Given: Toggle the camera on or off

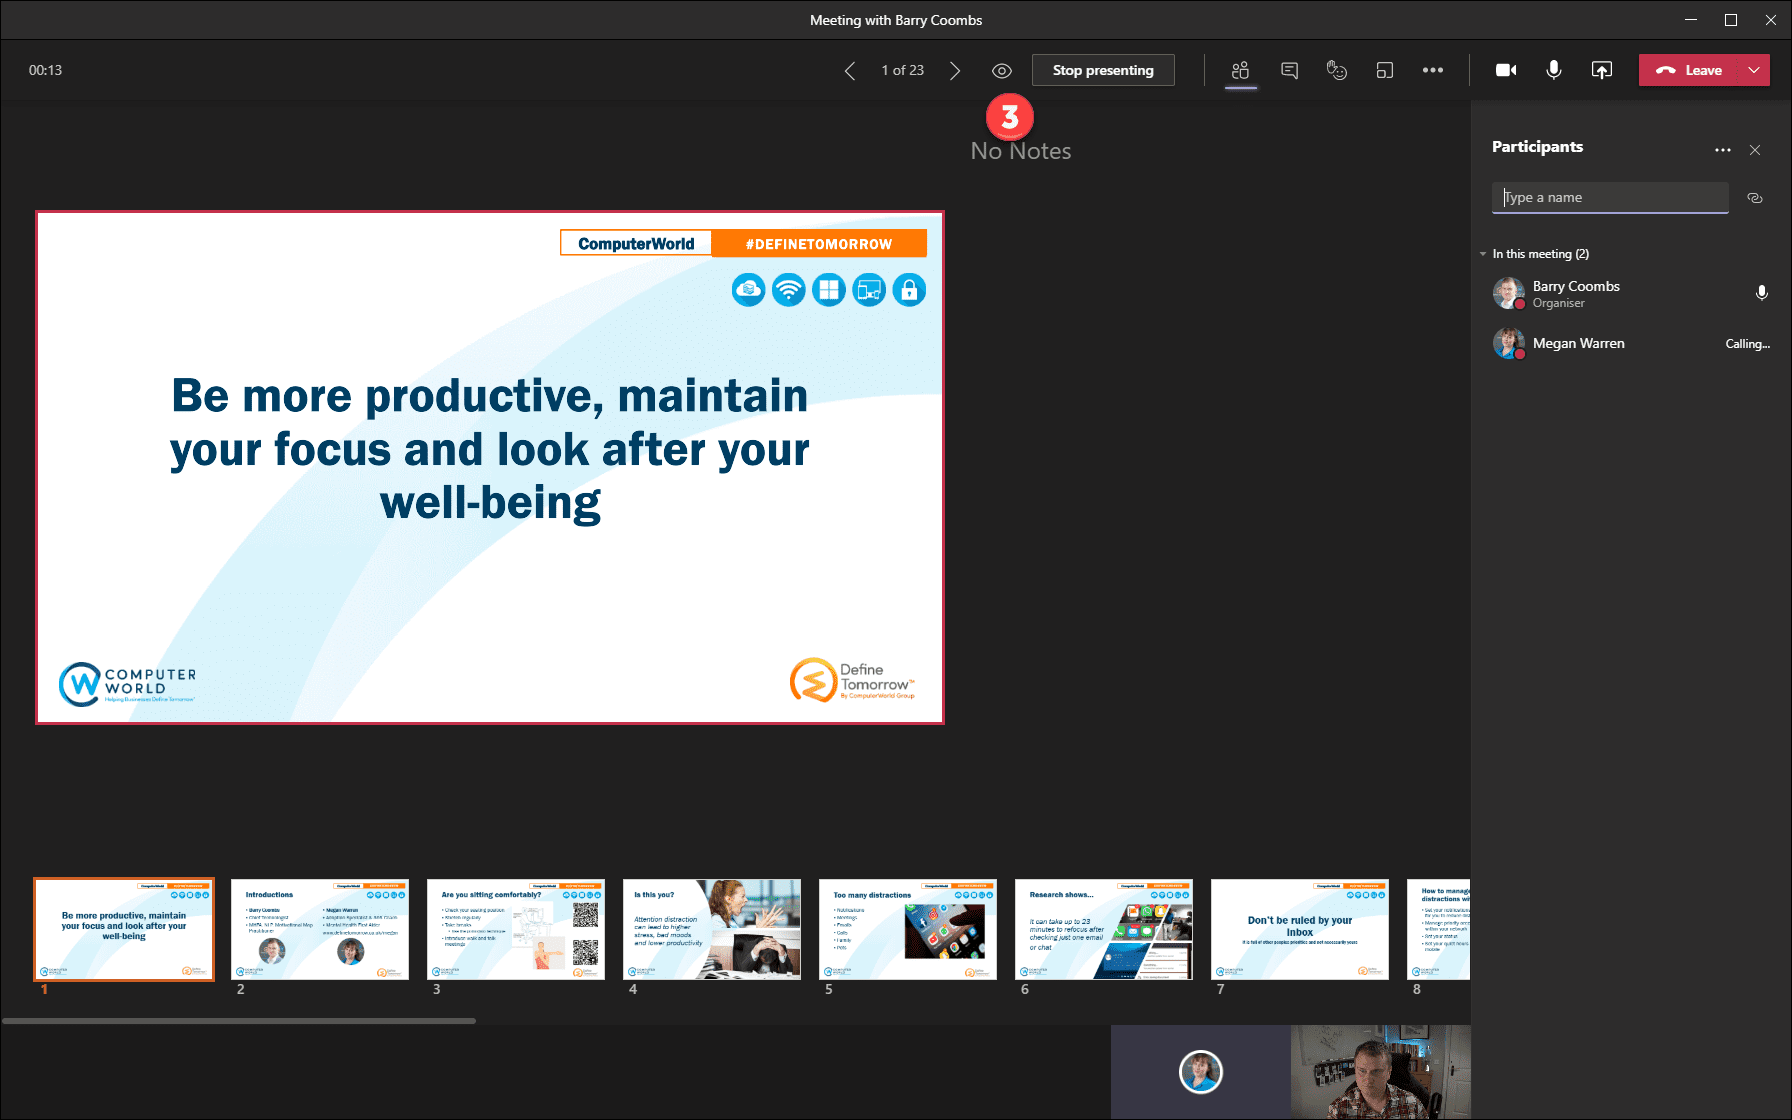Looking at the screenshot, I should 1505,70.
